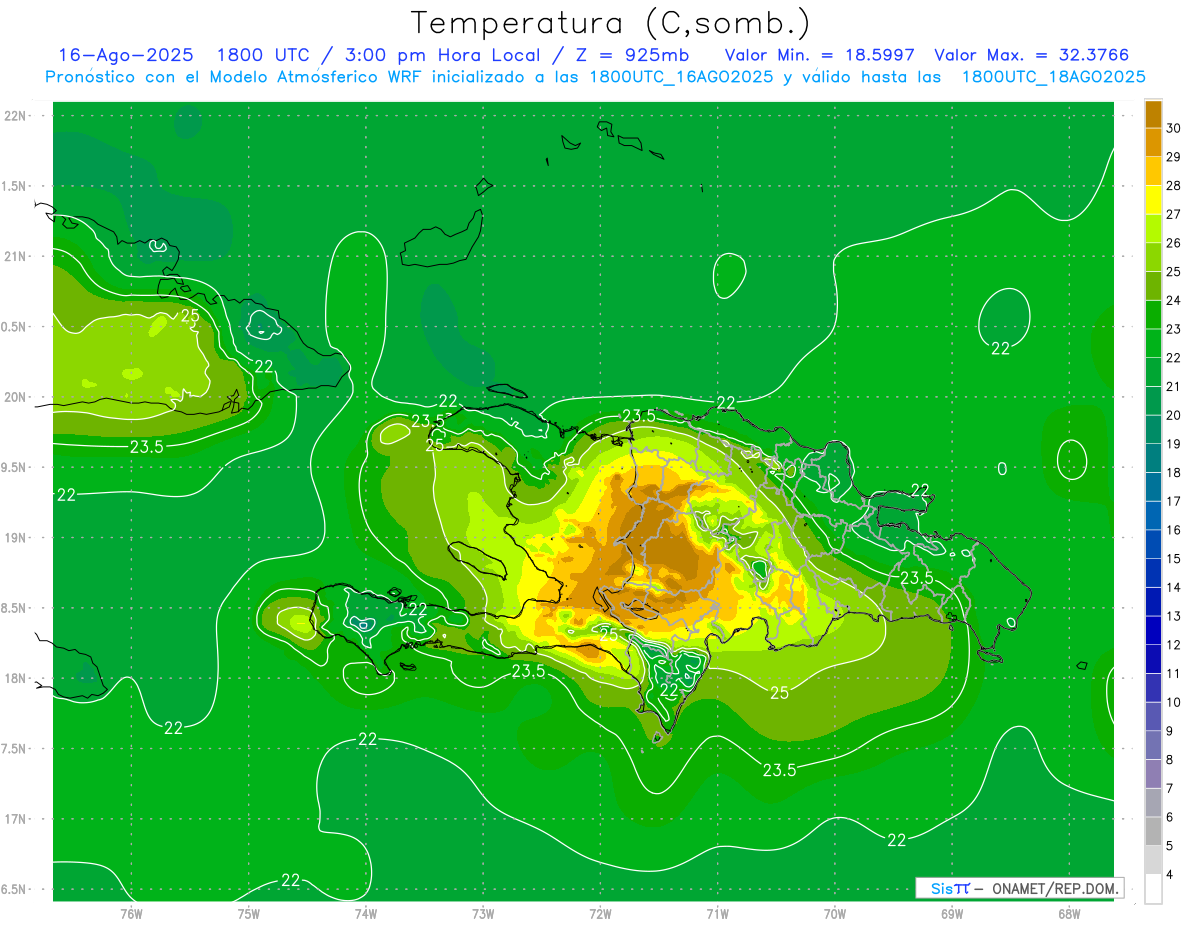This screenshot has height=927, width=1200.
Task: Click the '69W' longitude axis label
Action: tap(952, 914)
